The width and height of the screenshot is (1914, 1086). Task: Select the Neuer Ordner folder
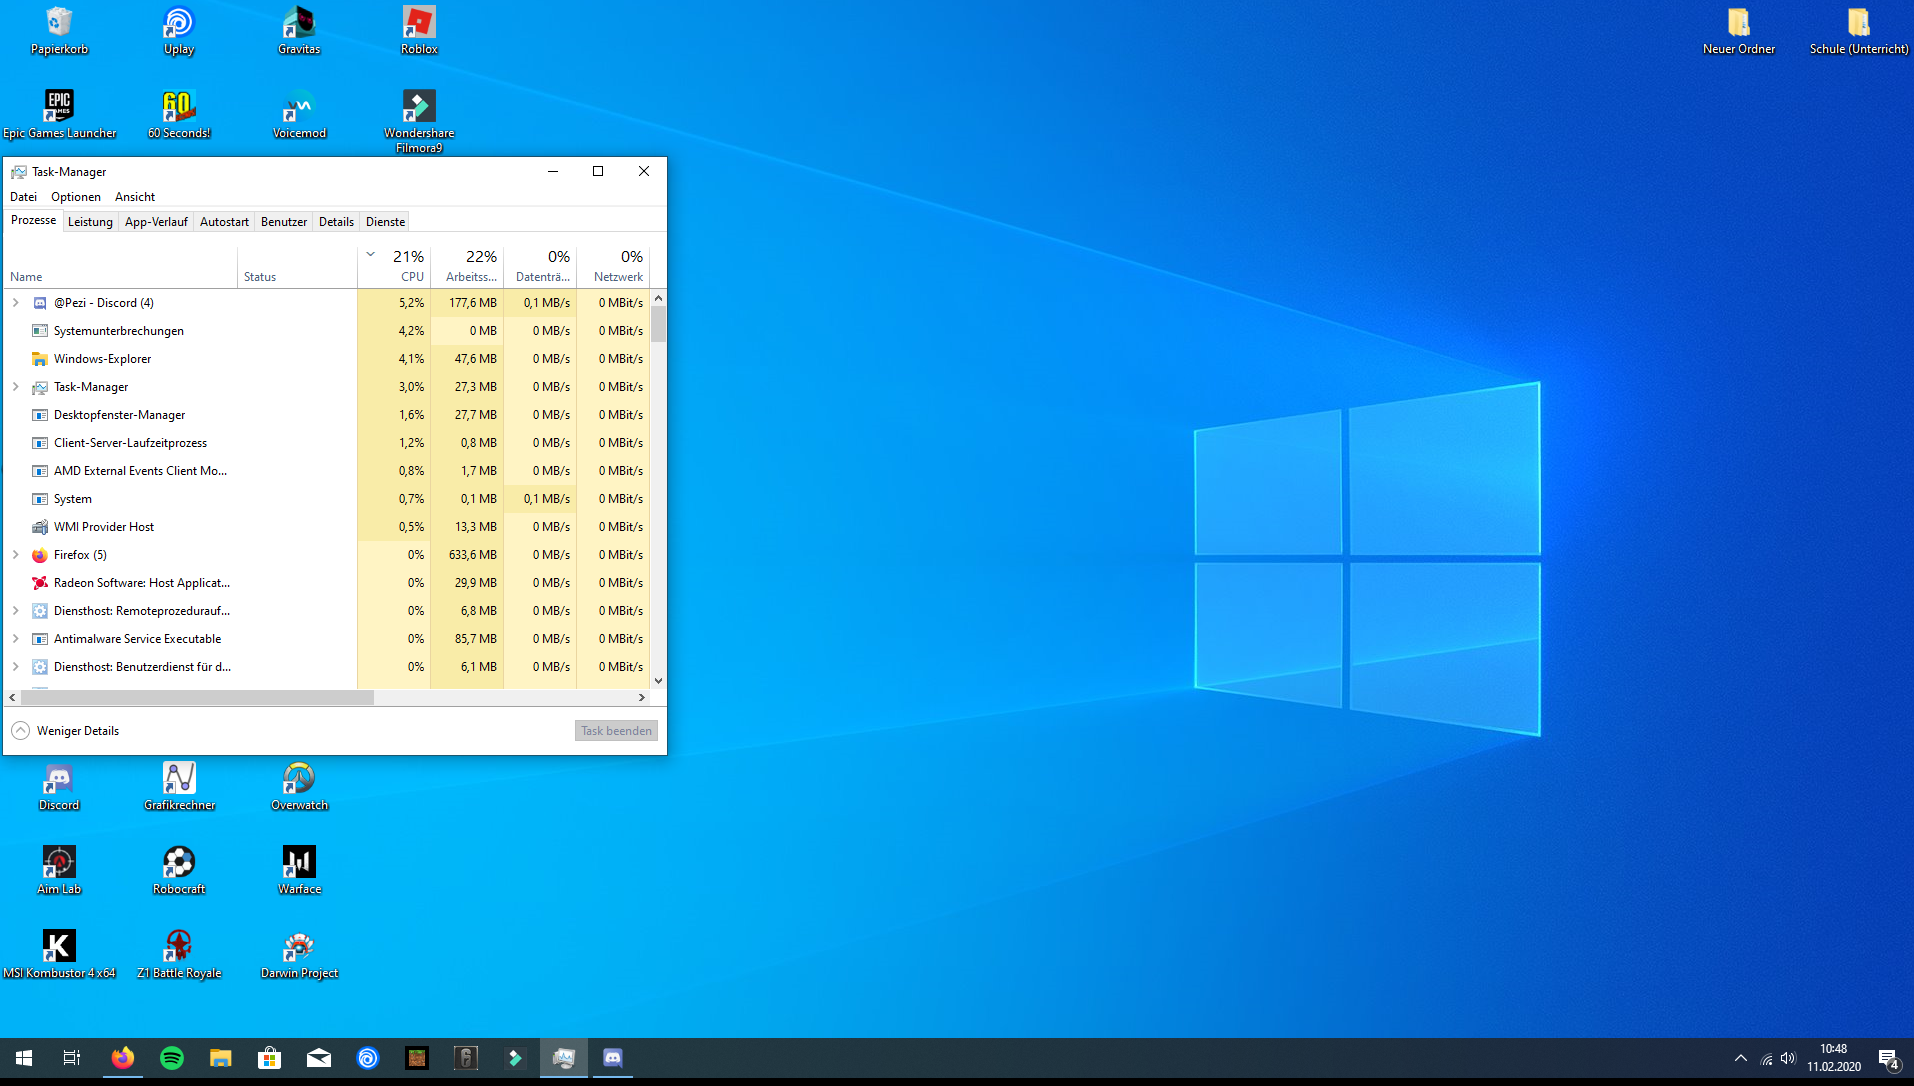1739,31
